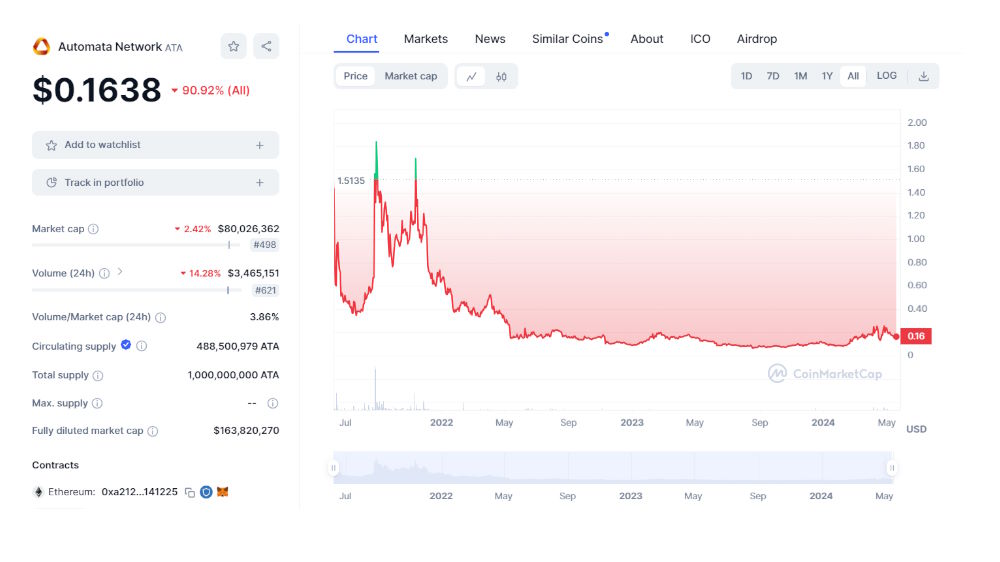Click the 488,500,979 ATA supply value
The width and height of the screenshot is (1000, 562).
238,346
